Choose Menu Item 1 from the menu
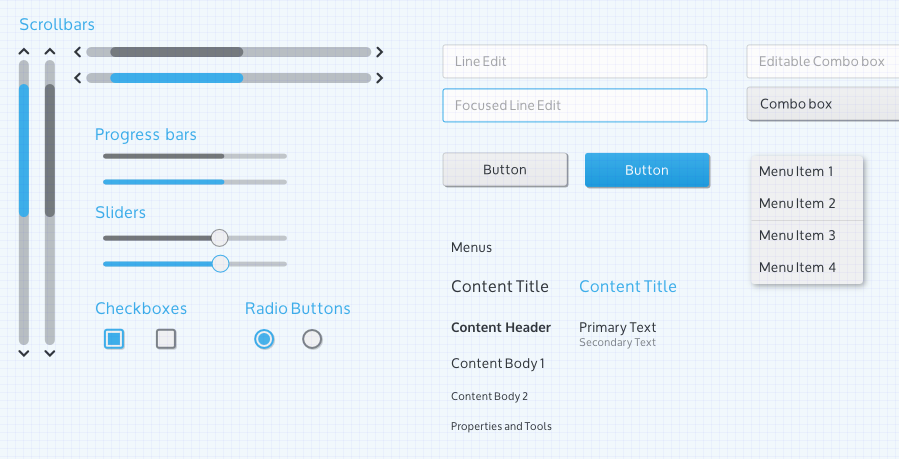The height and width of the screenshot is (459, 899). [797, 171]
